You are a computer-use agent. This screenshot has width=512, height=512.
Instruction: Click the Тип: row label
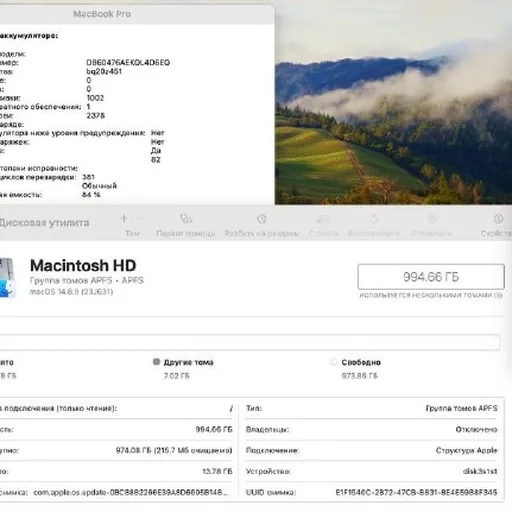[x=254, y=408]
